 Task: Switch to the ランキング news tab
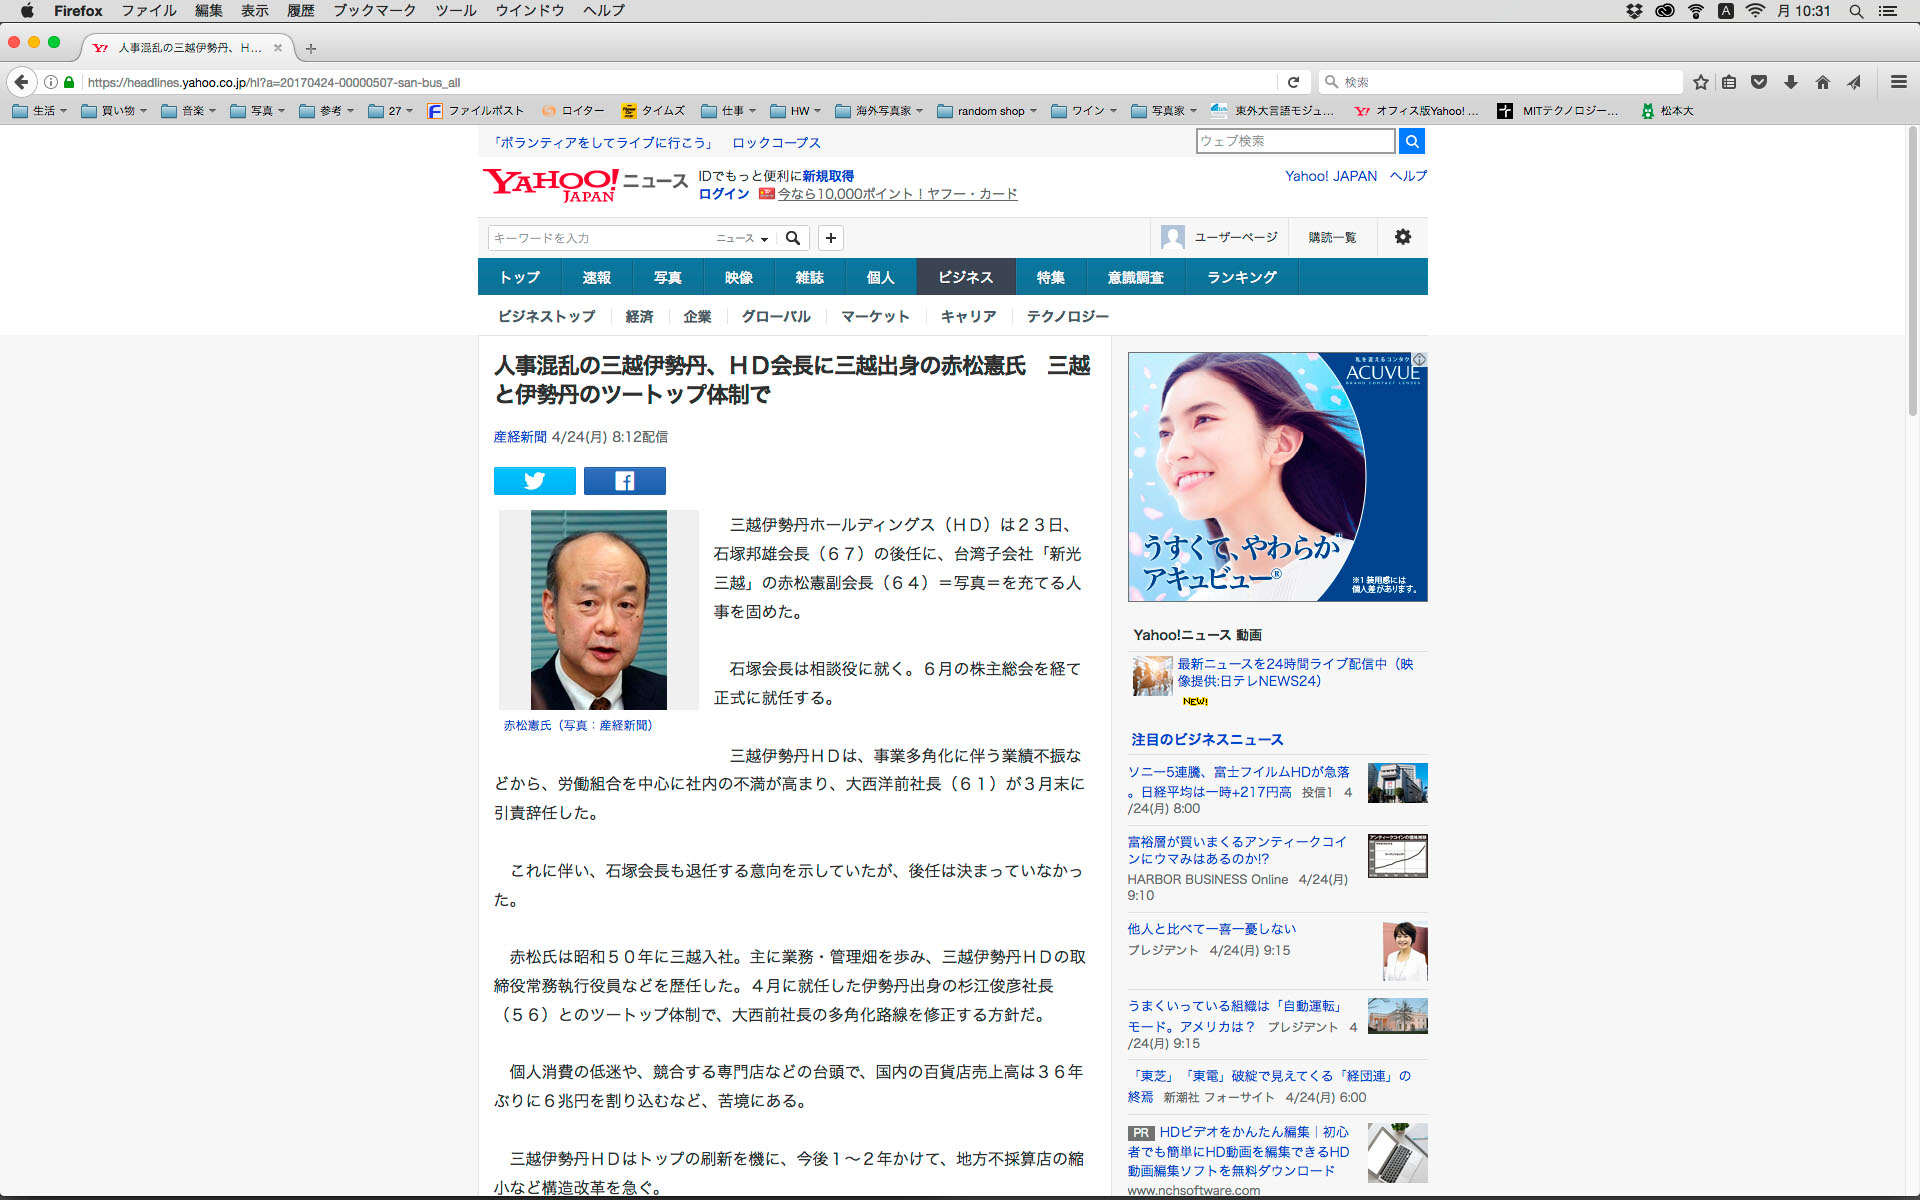(x=1241, y=277)
